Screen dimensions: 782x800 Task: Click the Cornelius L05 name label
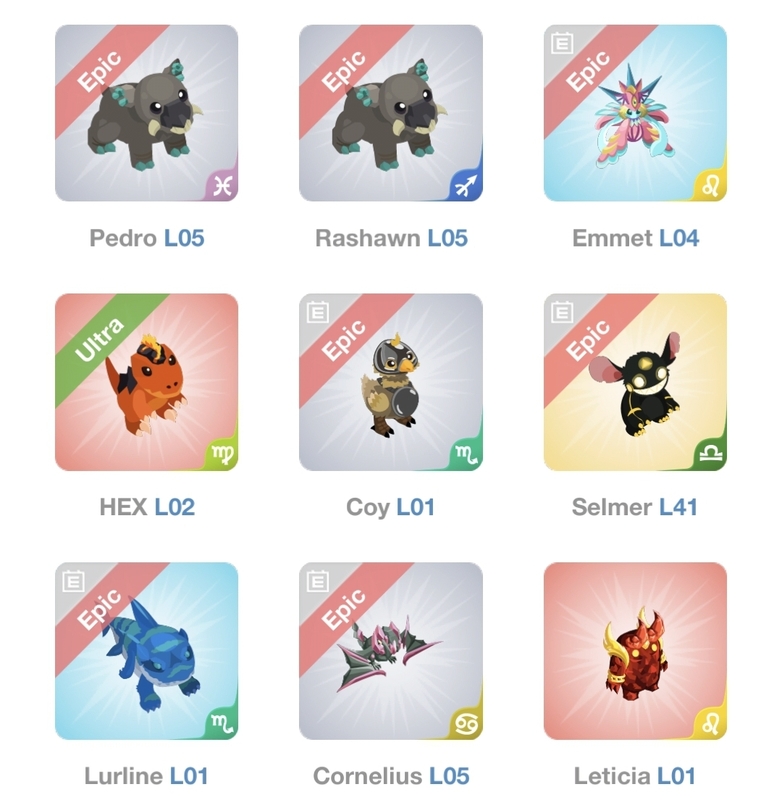[391, 776]
